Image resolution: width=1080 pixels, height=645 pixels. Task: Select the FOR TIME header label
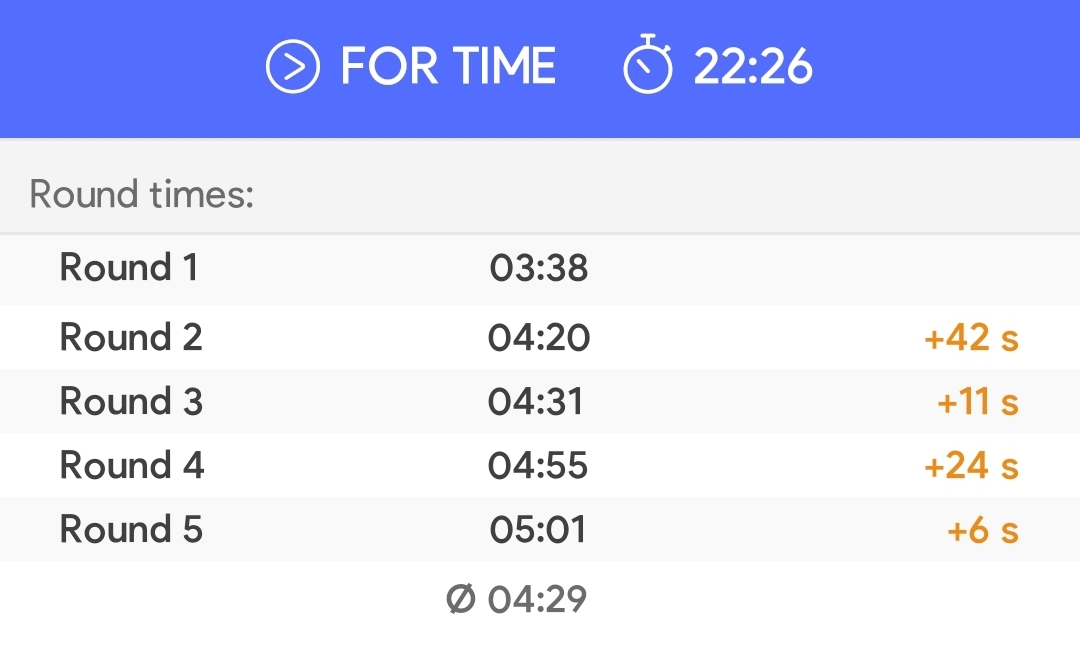(x=448, y=66)
